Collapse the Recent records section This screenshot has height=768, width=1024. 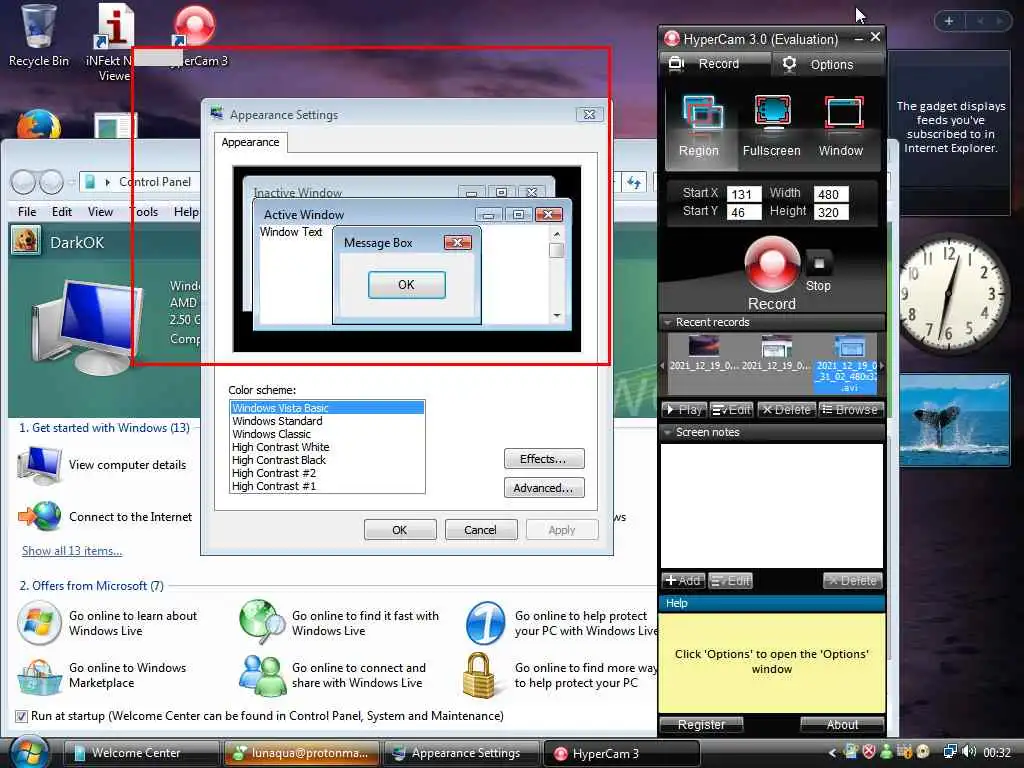pyautogui.click(x=667, y=323)
